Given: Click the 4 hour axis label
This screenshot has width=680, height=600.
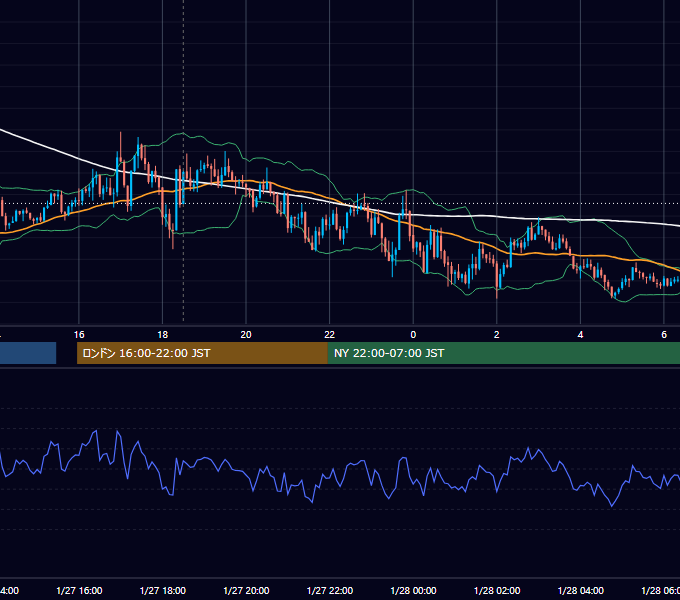Looking at the screenshot, I should click(580, 335).
